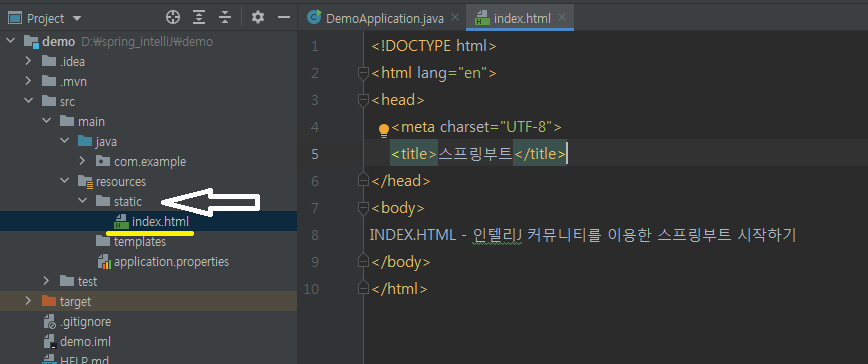
Task: Collapse the java folder
Action: click(65, 142)
